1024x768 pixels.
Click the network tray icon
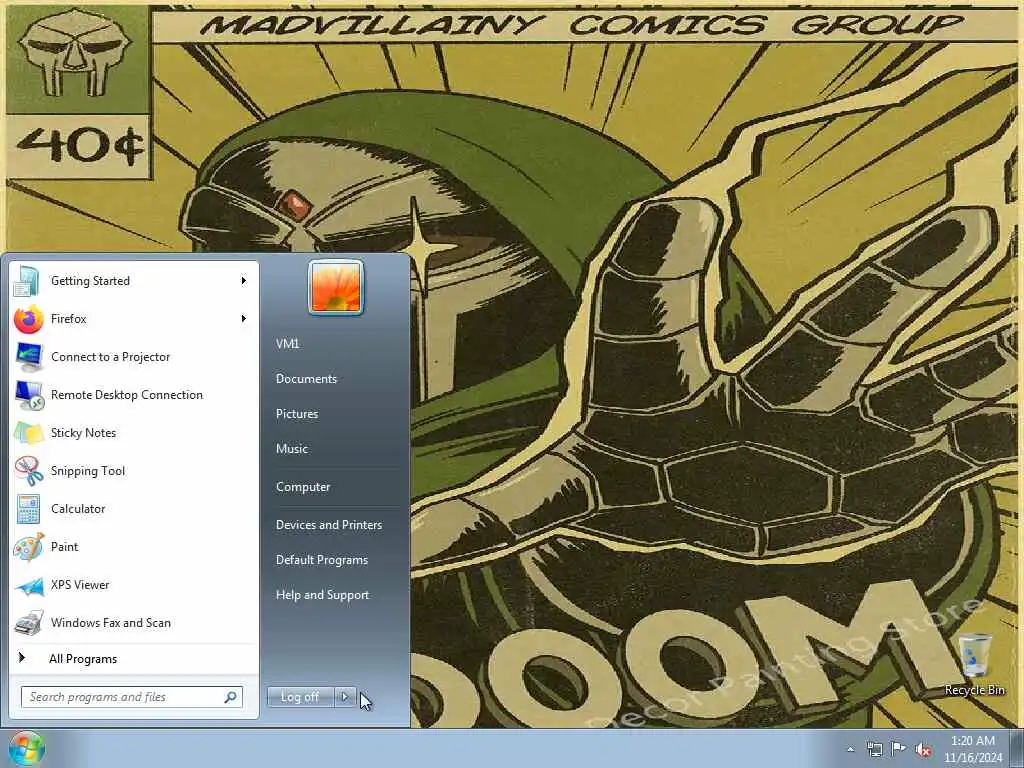pos(874,749)
